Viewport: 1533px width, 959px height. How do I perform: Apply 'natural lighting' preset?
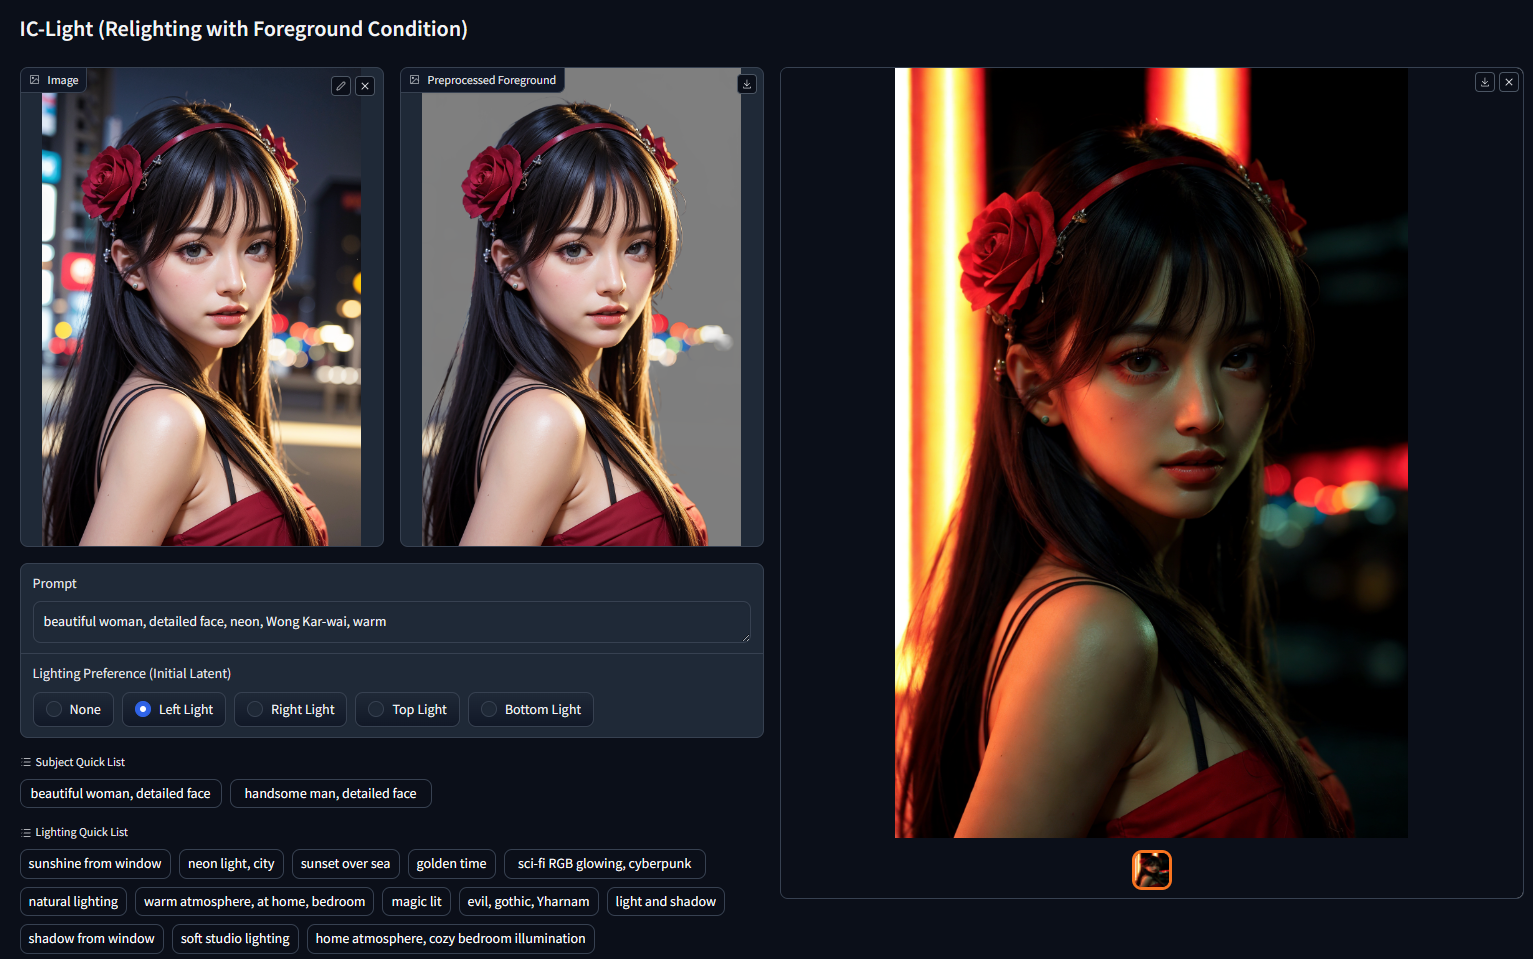[73, 902]
